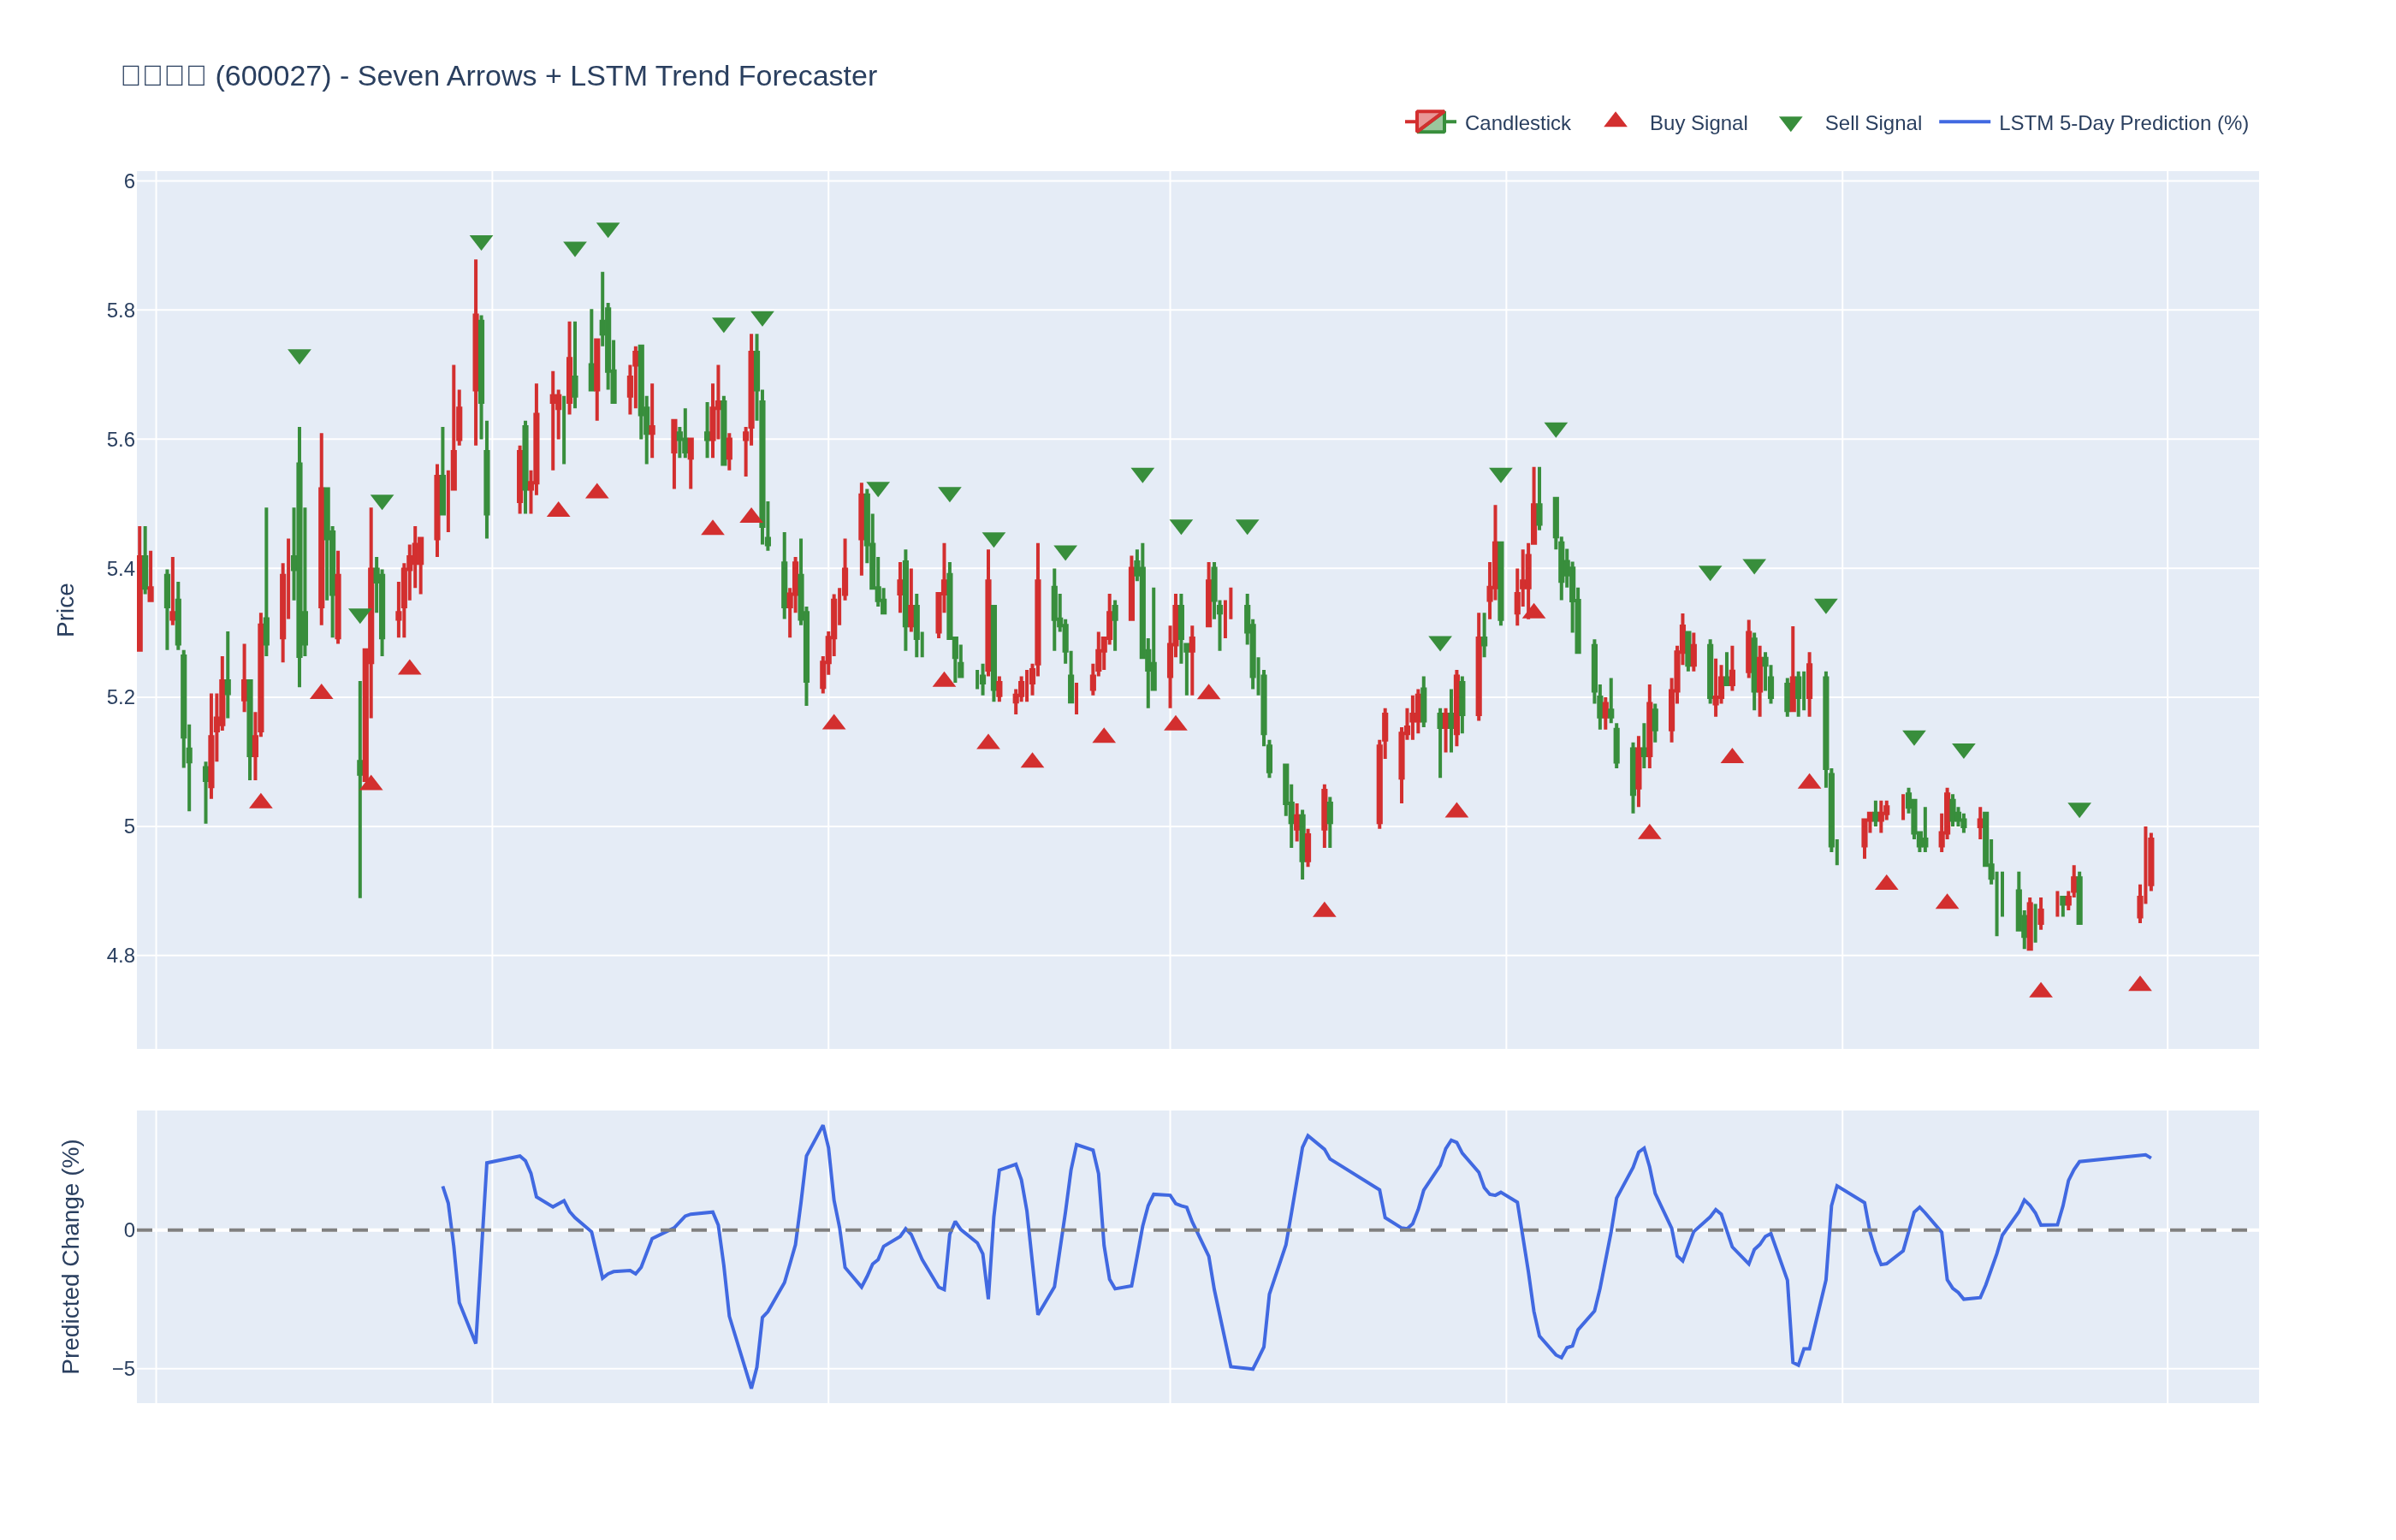
Task: Click the Seven Arrows chart title
Action: tap(498, 76)
